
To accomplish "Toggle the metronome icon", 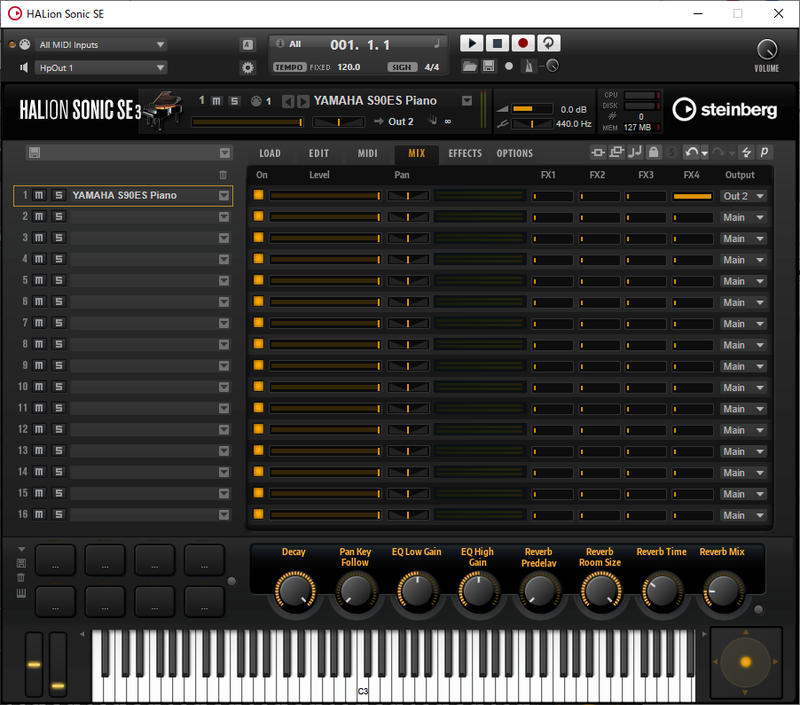I will coord(529,66).
